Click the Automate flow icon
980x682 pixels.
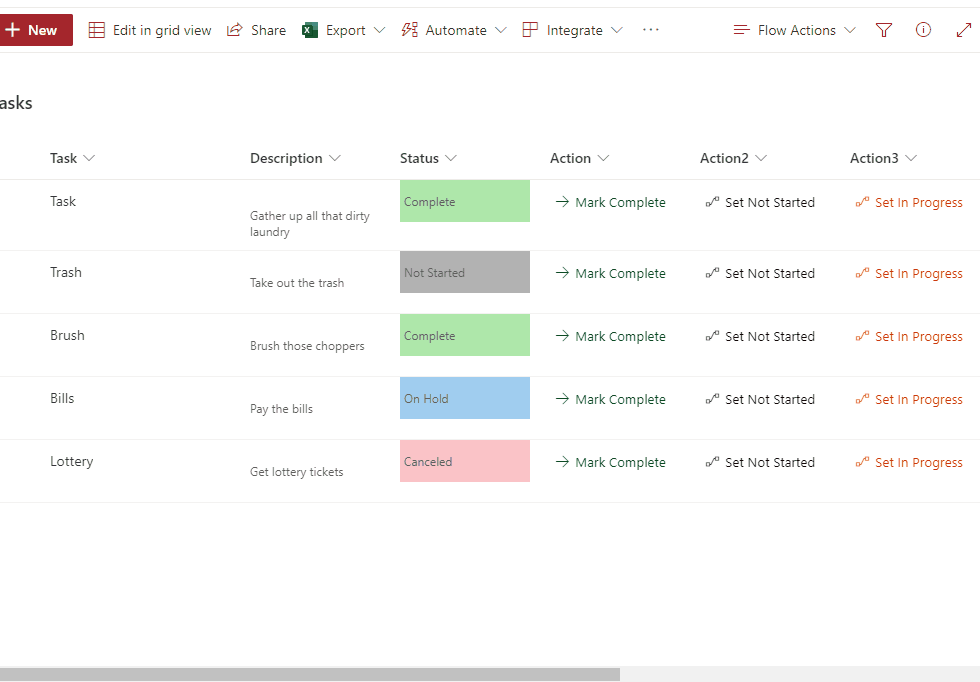pos(409,30)
